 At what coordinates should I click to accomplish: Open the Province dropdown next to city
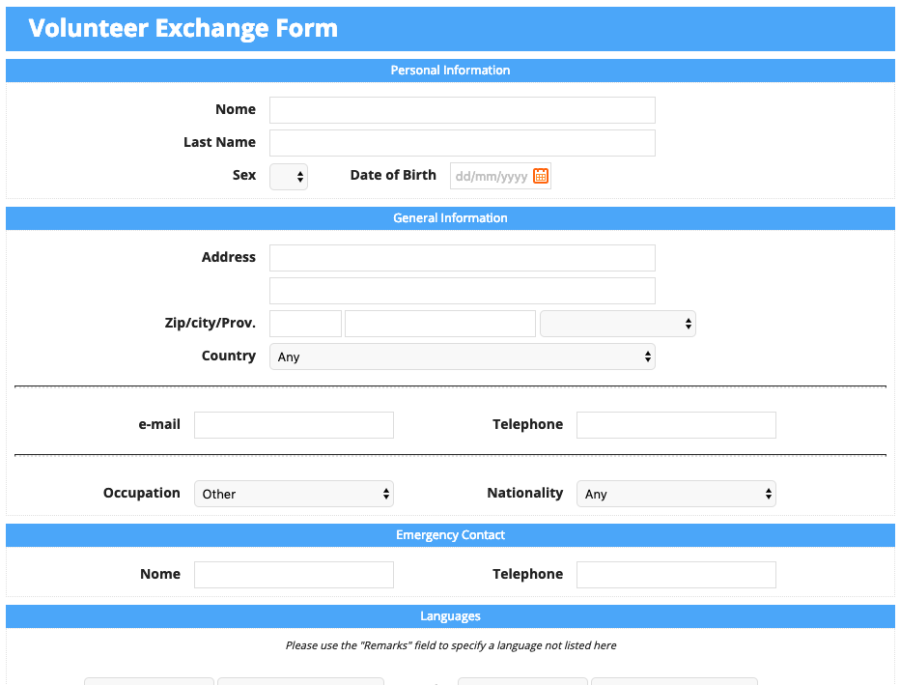pyautogui.click(x=618, y=324)
